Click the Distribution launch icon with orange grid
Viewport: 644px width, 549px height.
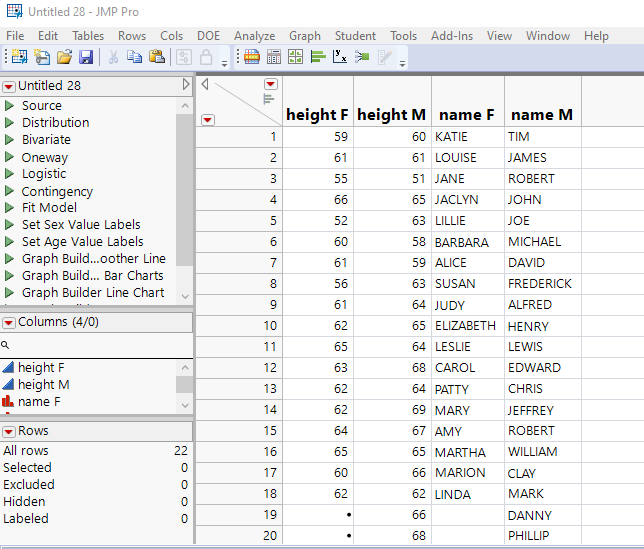coord(252,57)
